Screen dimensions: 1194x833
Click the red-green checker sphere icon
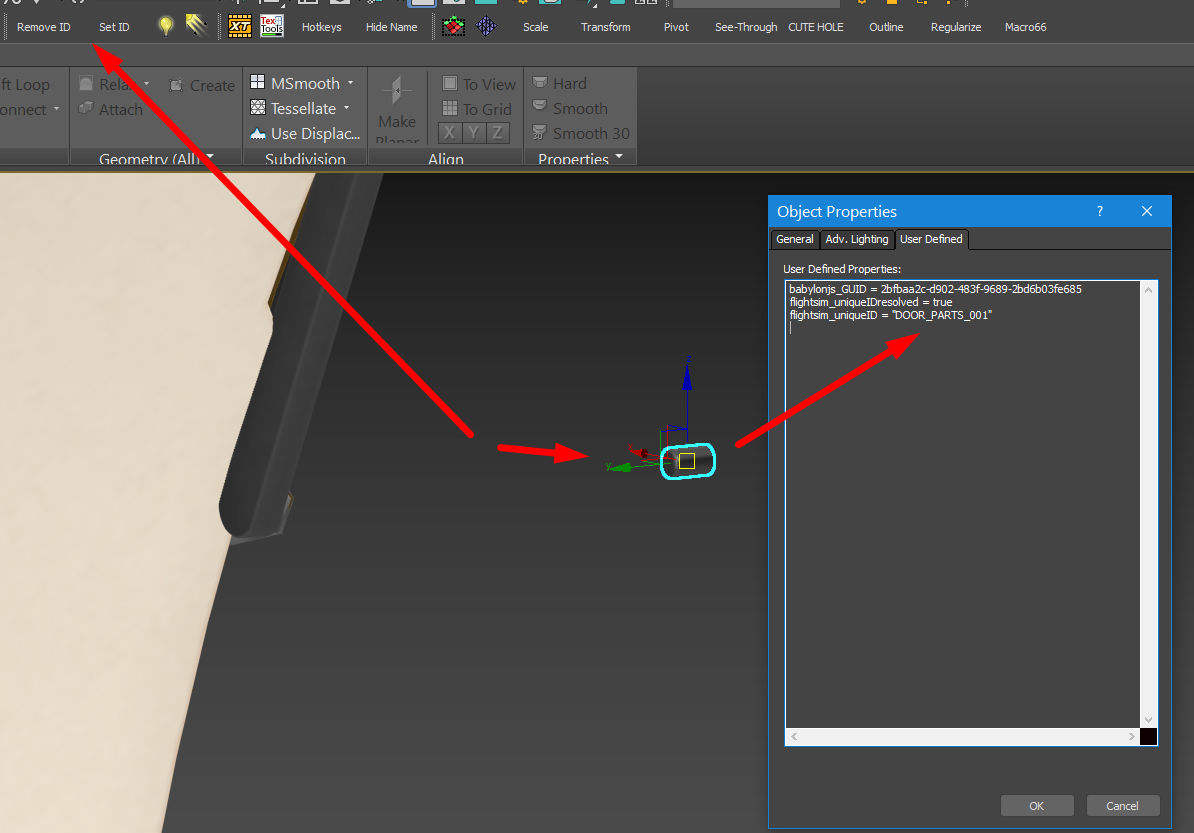point(454,27)
